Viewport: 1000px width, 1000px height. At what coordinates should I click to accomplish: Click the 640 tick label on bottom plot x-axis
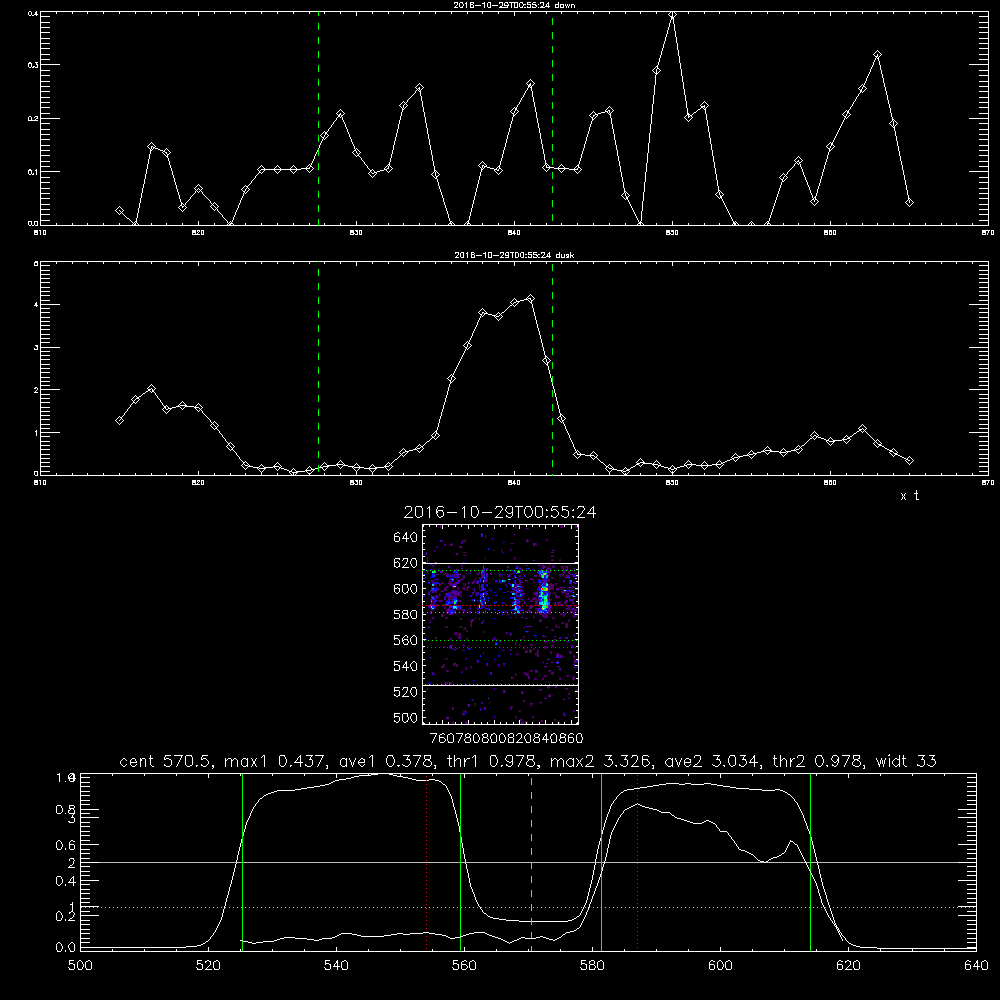(x=976, y=966)
